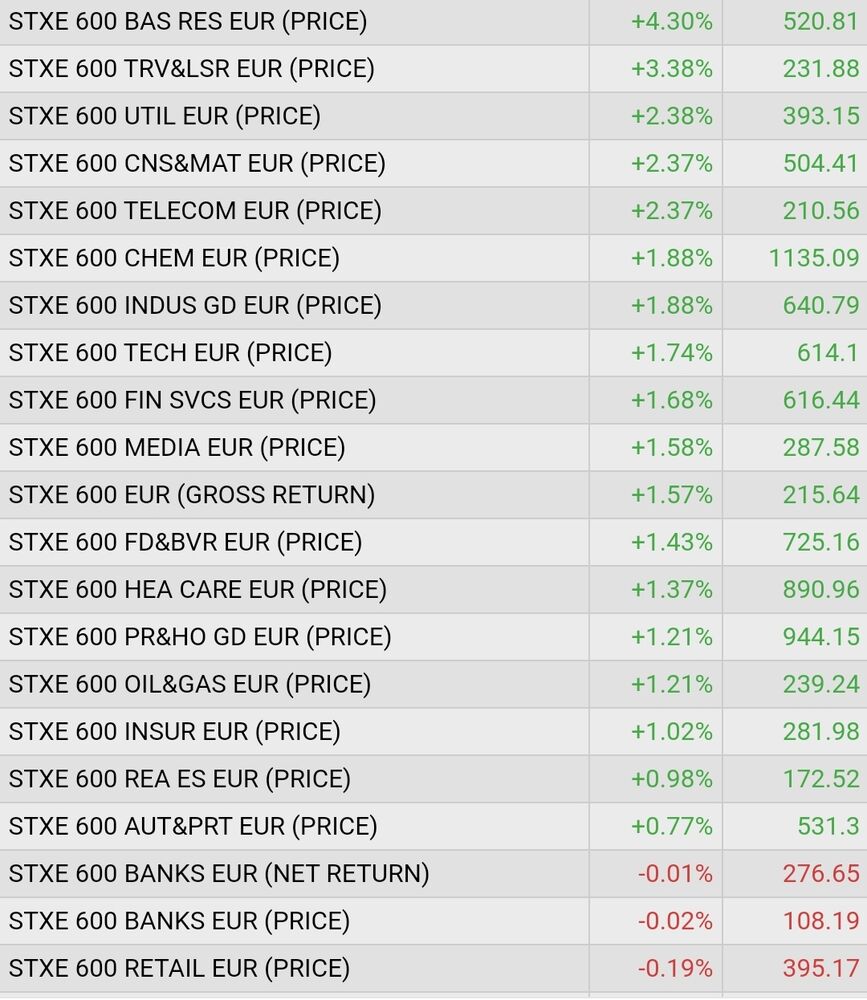Click the +0.98% change for REA ES
Screen dimensions: 867x1000
(671, 779)
